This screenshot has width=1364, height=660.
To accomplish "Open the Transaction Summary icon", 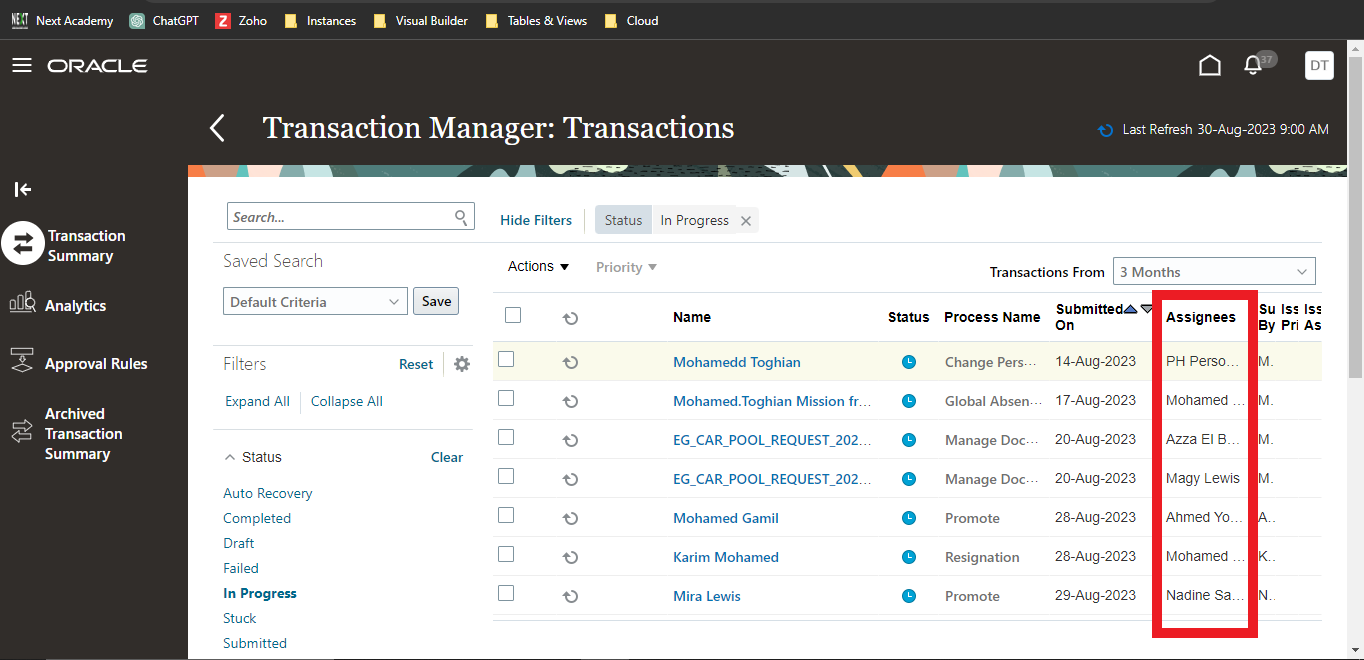I will [x=22, y=243].
